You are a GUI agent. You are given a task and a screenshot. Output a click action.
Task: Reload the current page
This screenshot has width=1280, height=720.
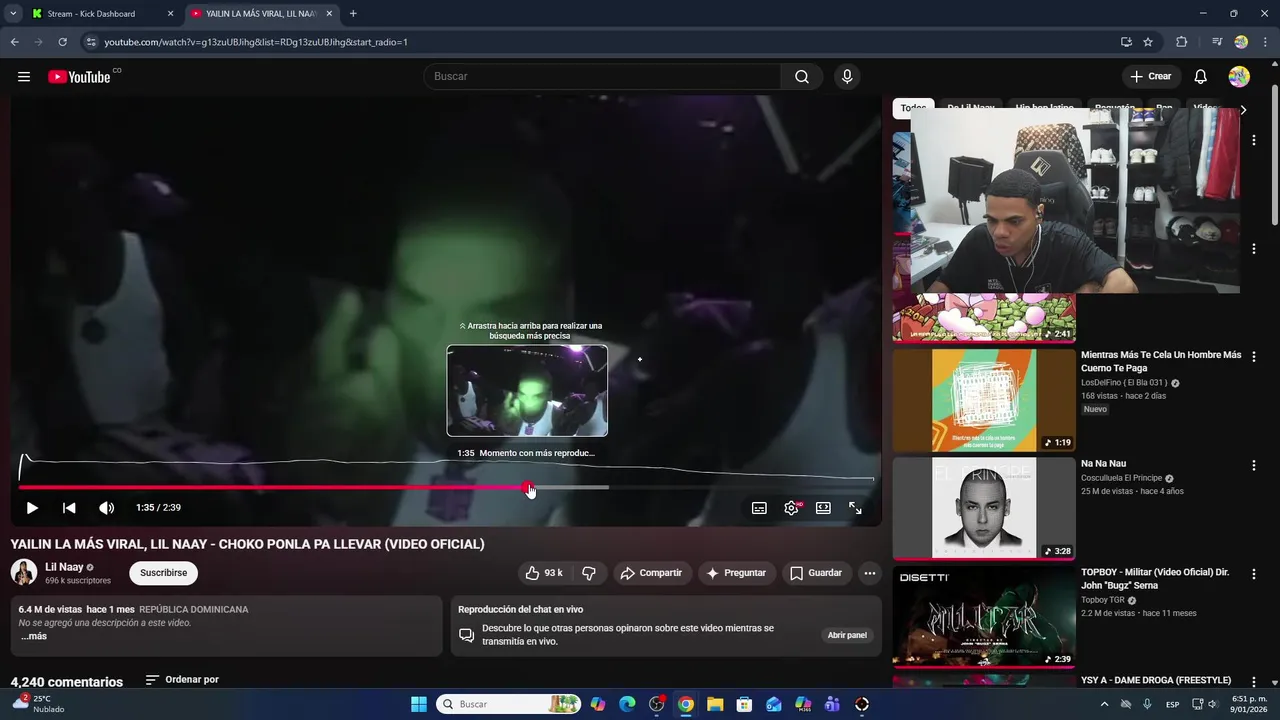click(62, 42)
